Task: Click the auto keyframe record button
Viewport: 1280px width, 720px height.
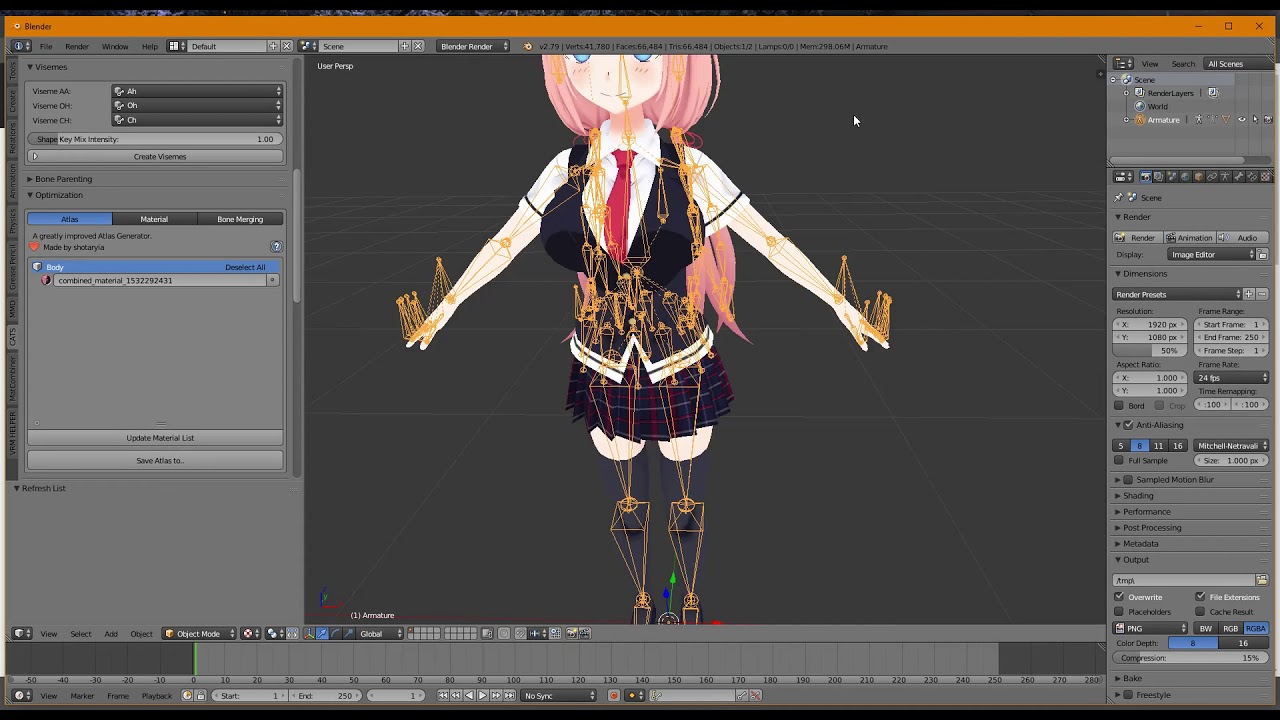Action: pyautogui.click(x=614, y=696)
